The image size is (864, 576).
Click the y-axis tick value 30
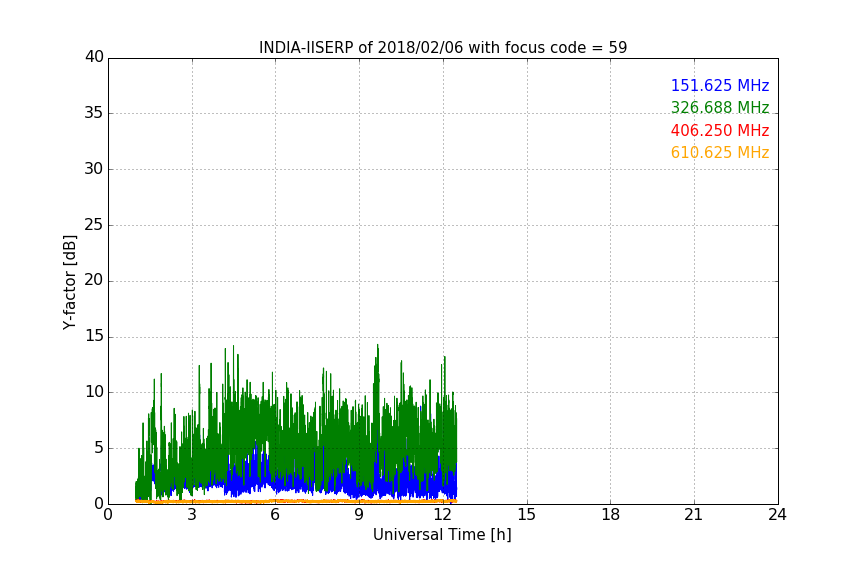pyautogui.click(x=94, y=169)
